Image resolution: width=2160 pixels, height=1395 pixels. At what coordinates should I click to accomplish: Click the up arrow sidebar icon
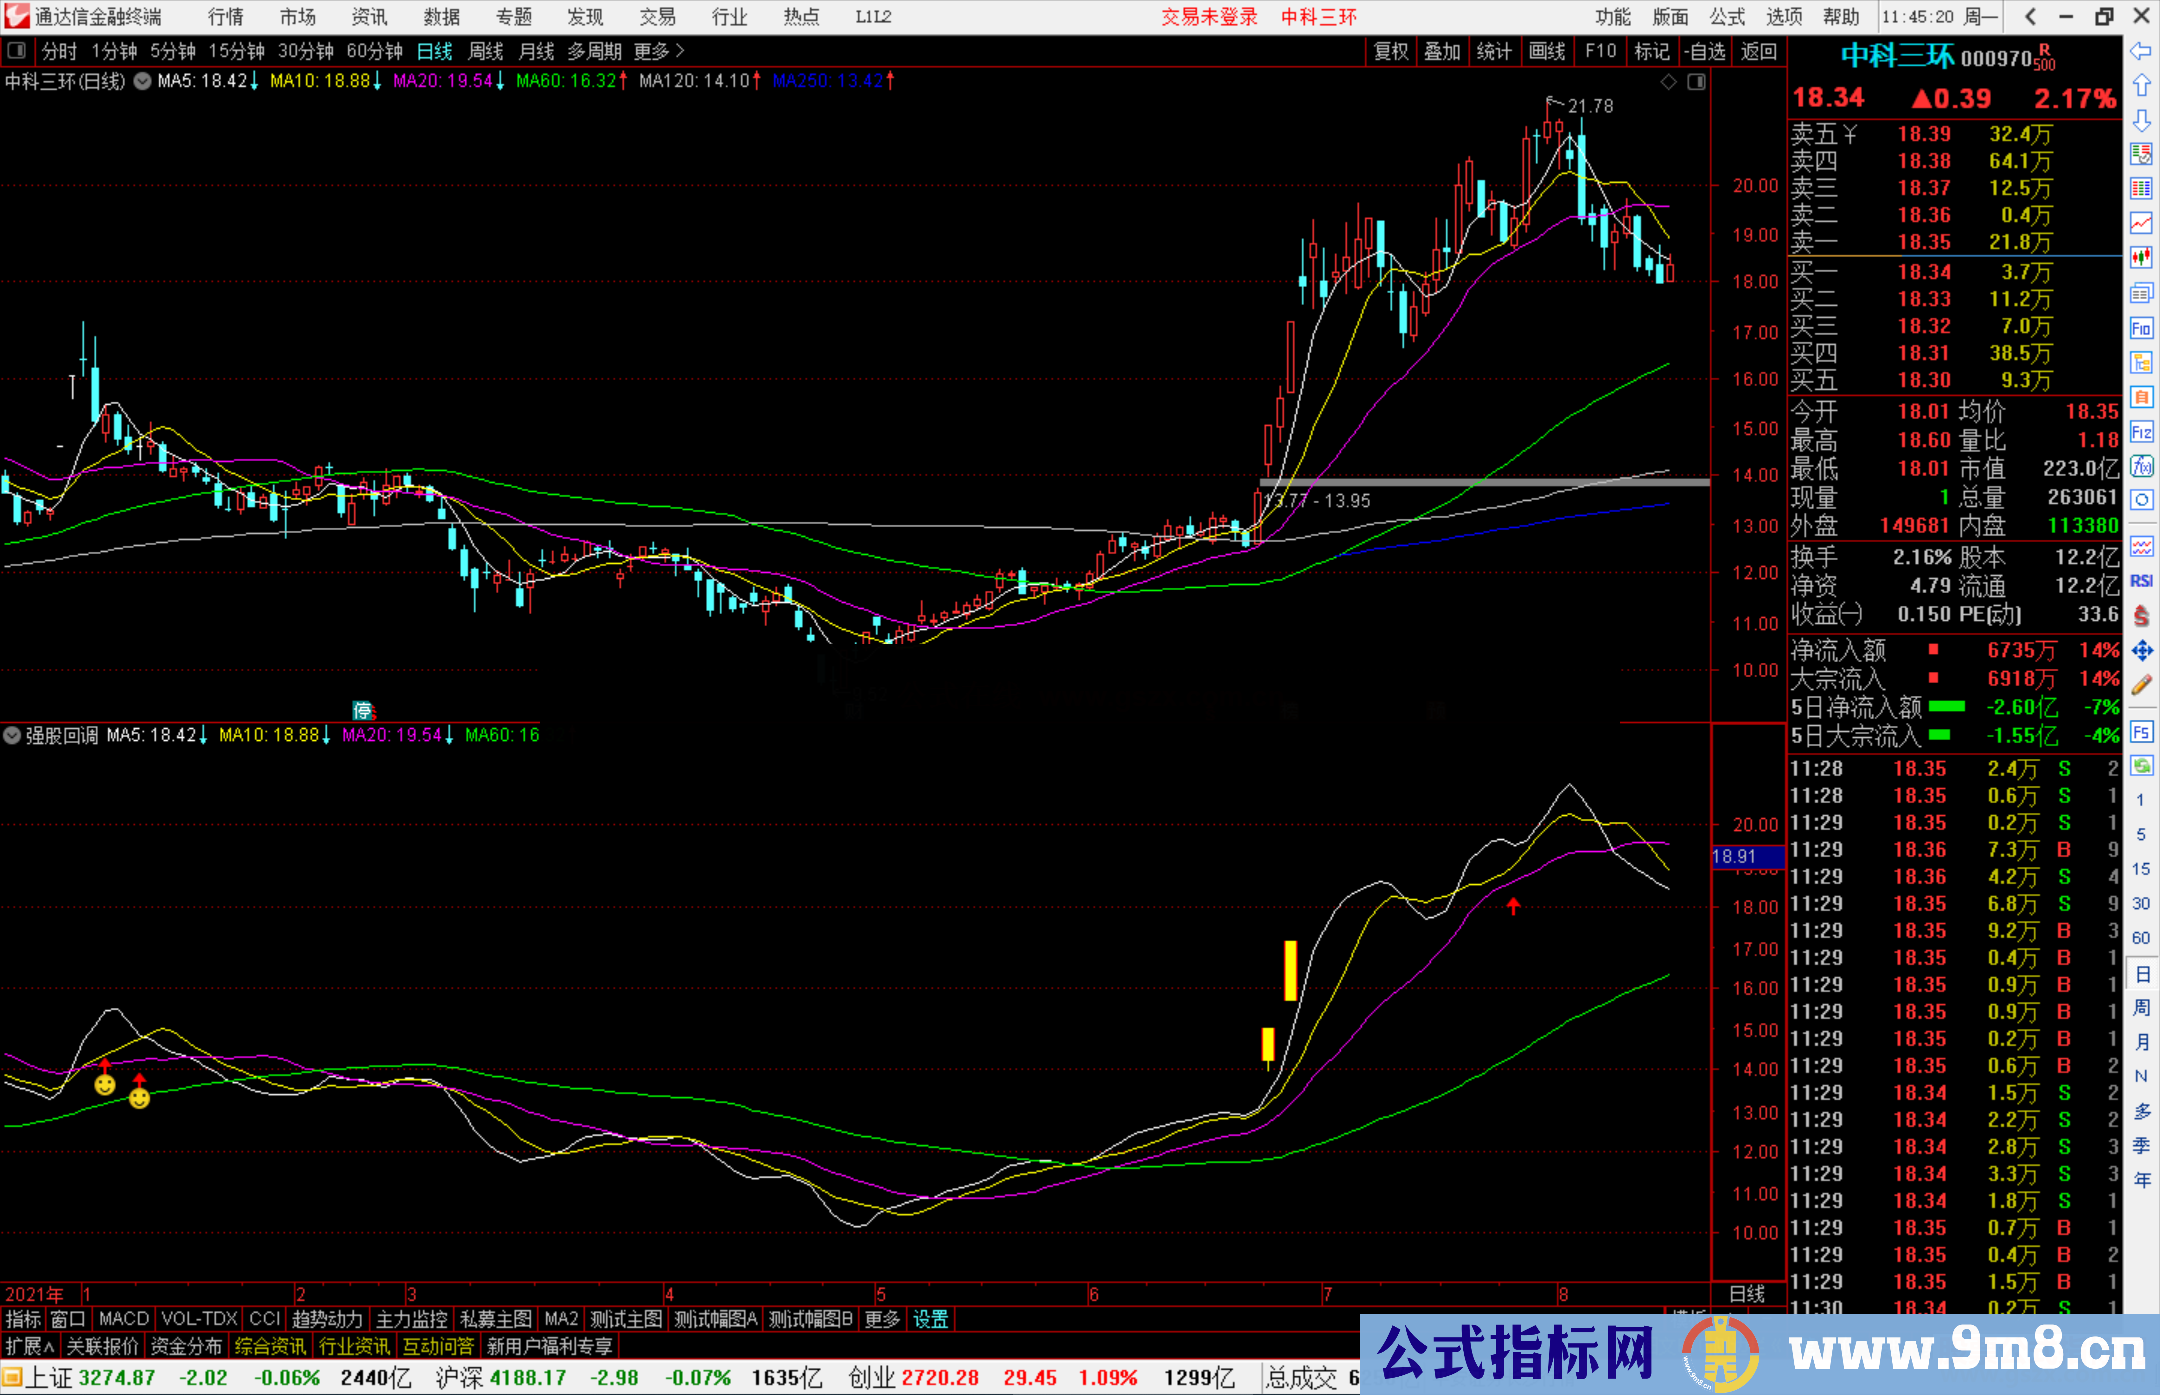[x=2141, y=86]
